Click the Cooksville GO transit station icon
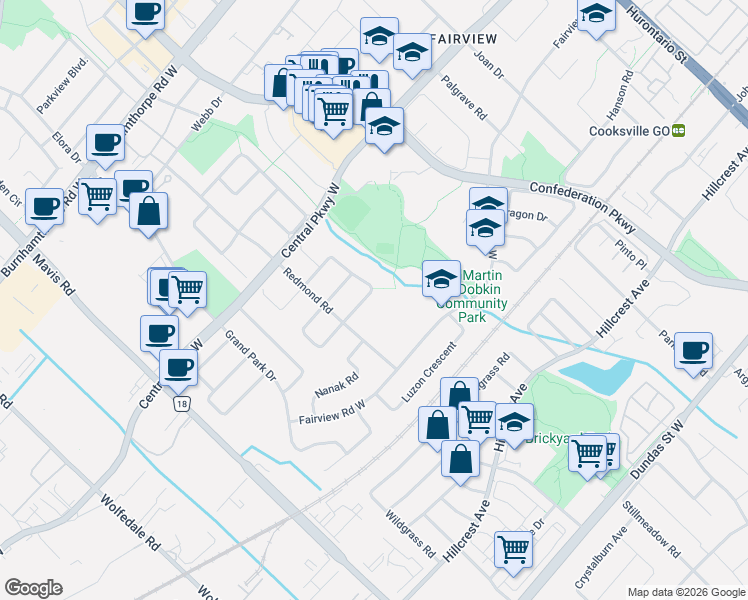 pos(678,131)
